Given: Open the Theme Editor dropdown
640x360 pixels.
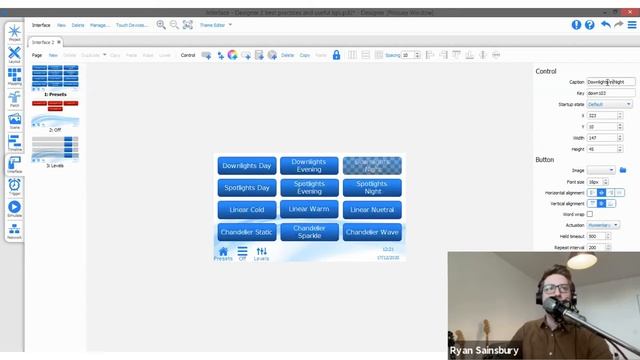Looking at the screenshot, I should tap(216, 25).
